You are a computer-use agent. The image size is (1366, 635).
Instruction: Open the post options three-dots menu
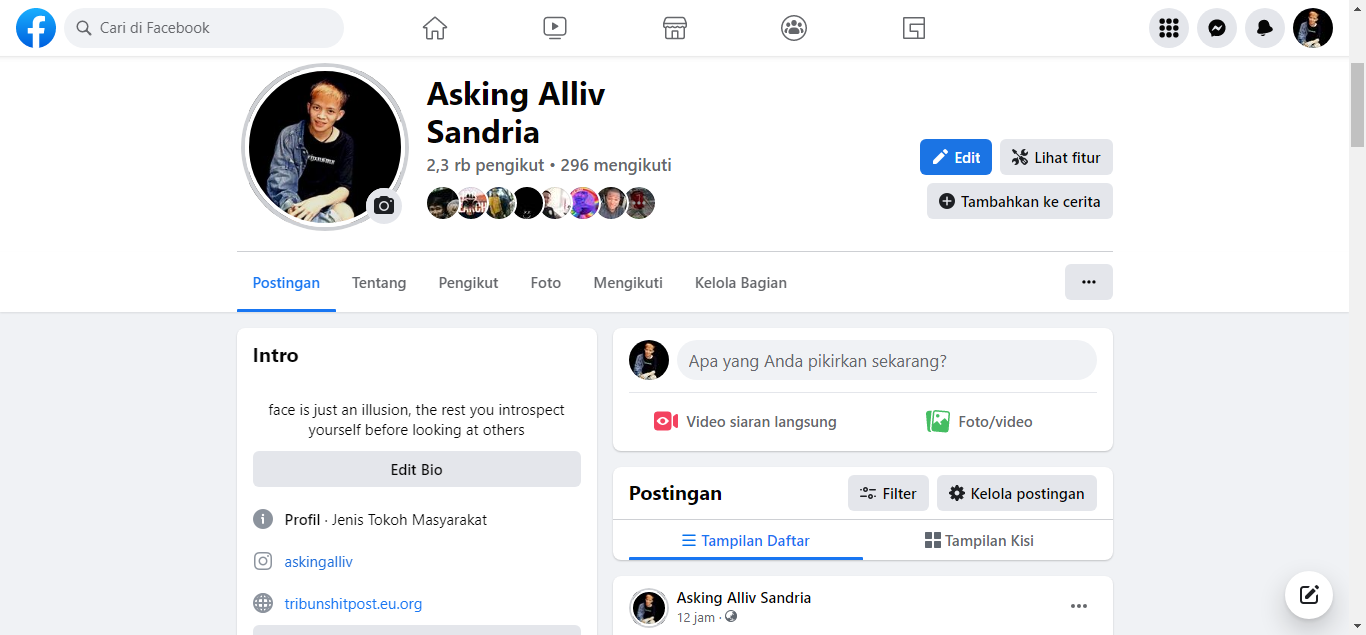click(1079, 606)
